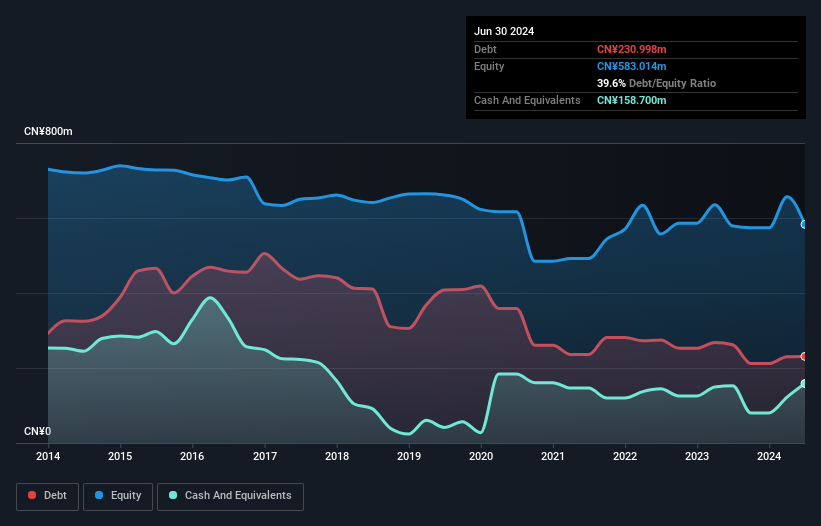
Task: Click the 2014 x-axis label
Action: 48,456
